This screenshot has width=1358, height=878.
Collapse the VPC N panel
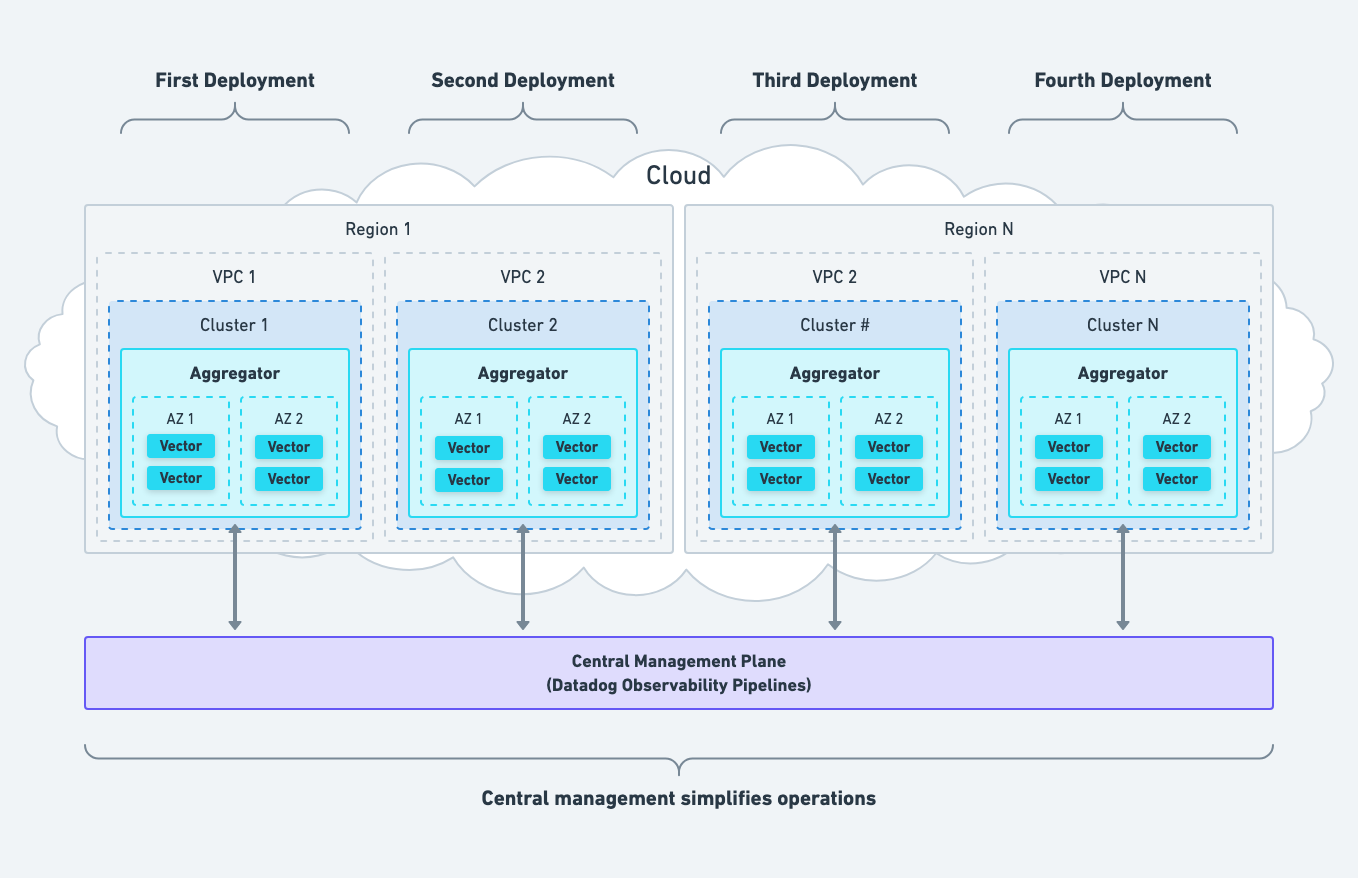[x=1122, y=277]
